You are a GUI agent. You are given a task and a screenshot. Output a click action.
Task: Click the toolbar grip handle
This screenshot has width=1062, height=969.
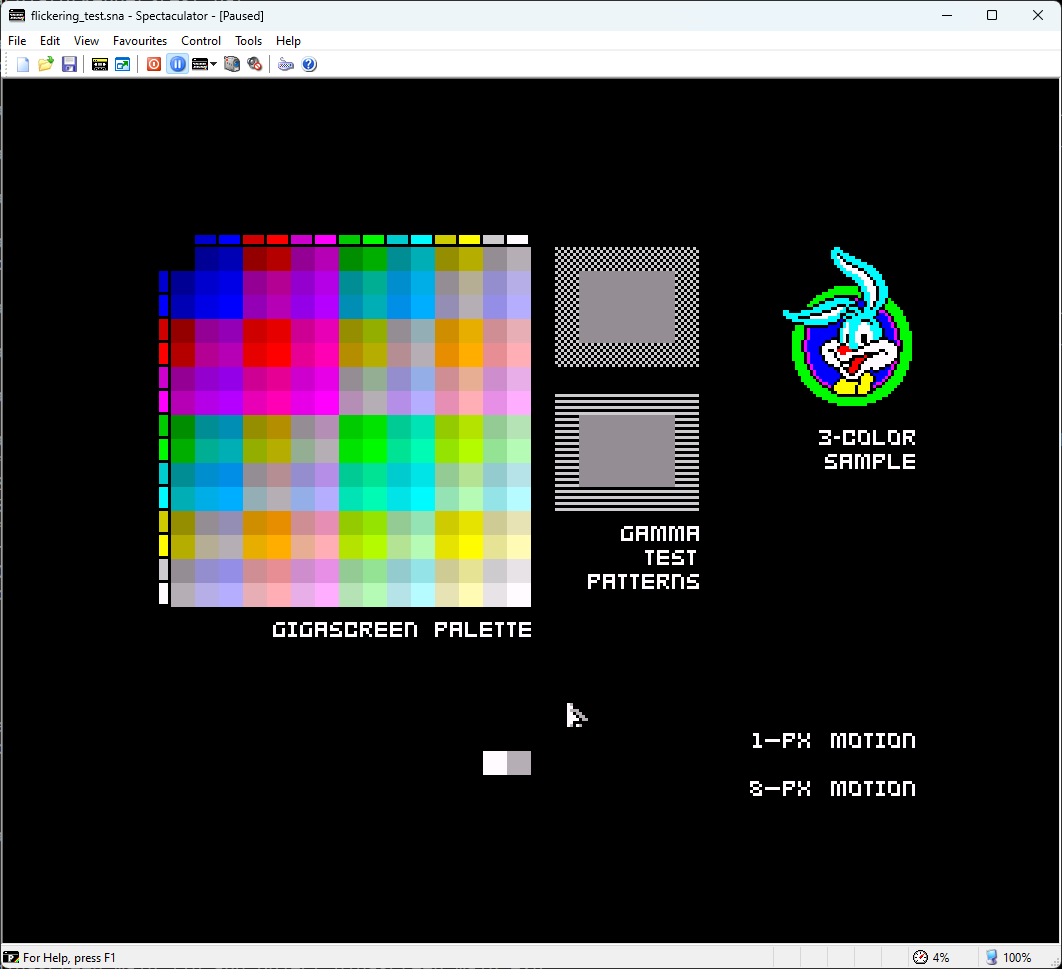[8, 64]
